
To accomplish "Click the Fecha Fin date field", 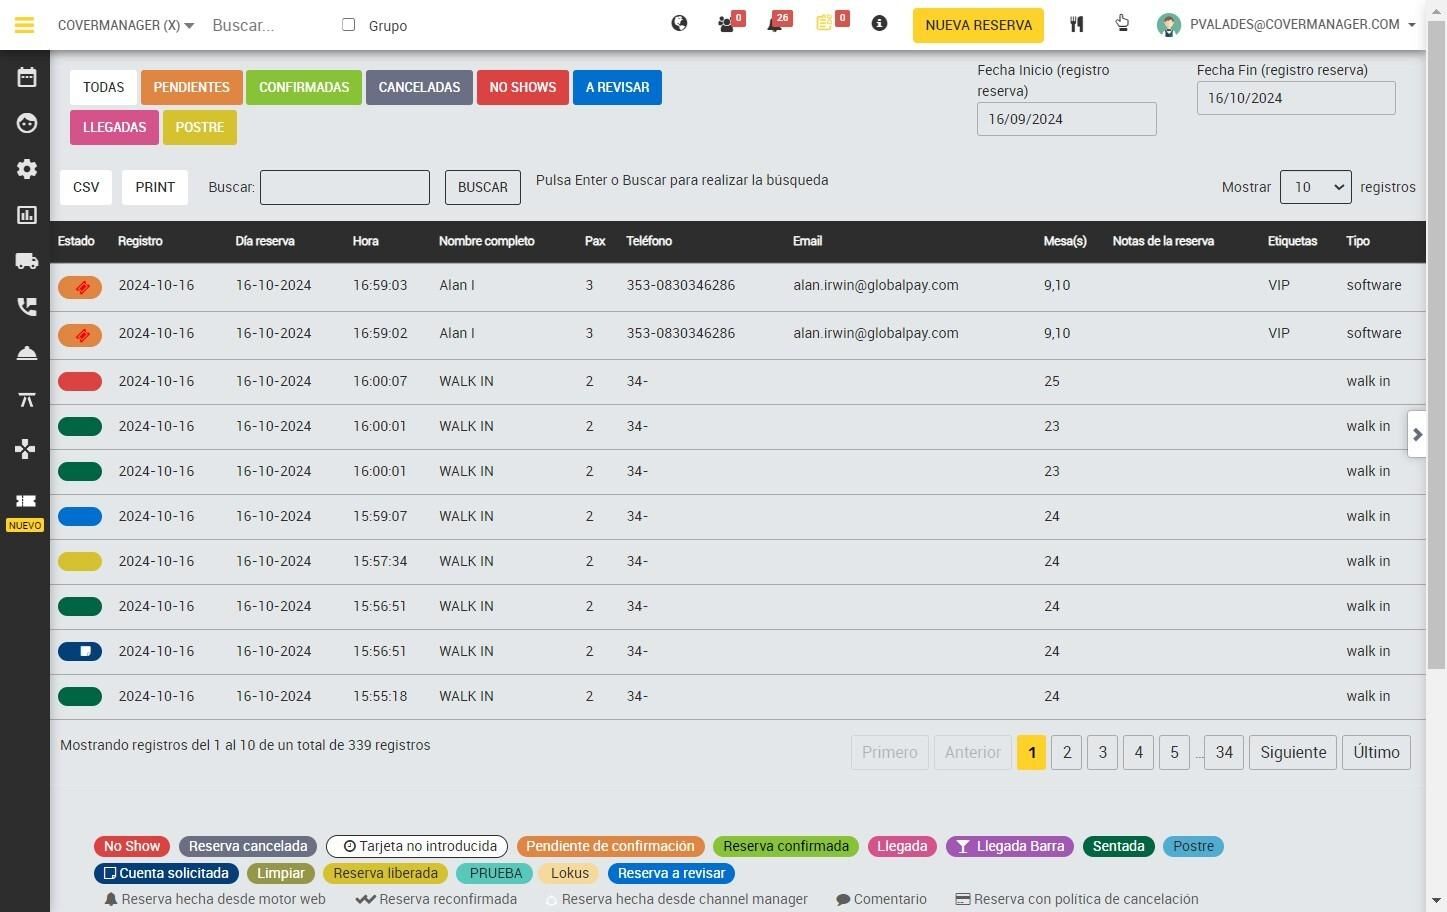I will point(1296,98).
